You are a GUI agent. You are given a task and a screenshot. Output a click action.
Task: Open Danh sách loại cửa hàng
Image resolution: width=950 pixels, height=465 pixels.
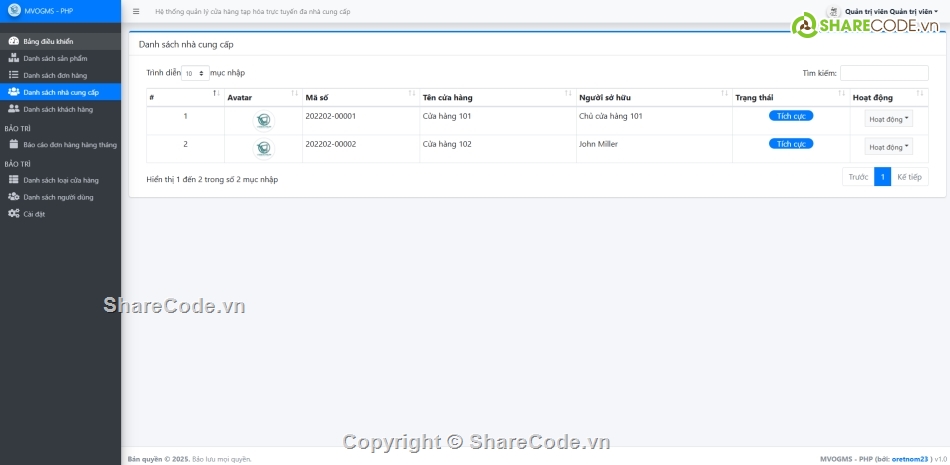point(61,180)
